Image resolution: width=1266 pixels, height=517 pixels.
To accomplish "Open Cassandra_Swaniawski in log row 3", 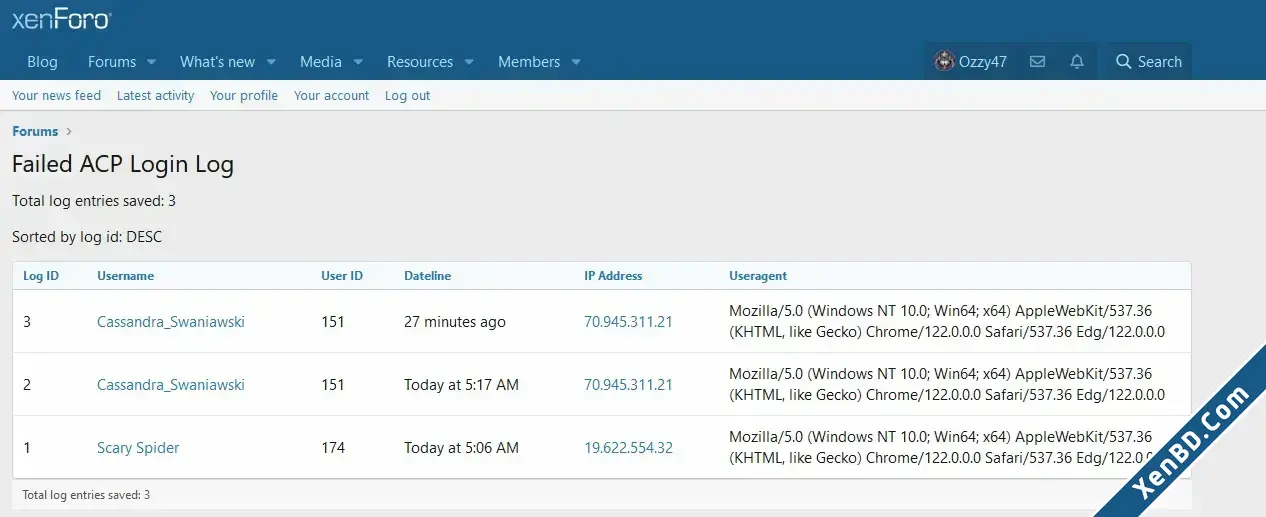I will pos(170,322).
